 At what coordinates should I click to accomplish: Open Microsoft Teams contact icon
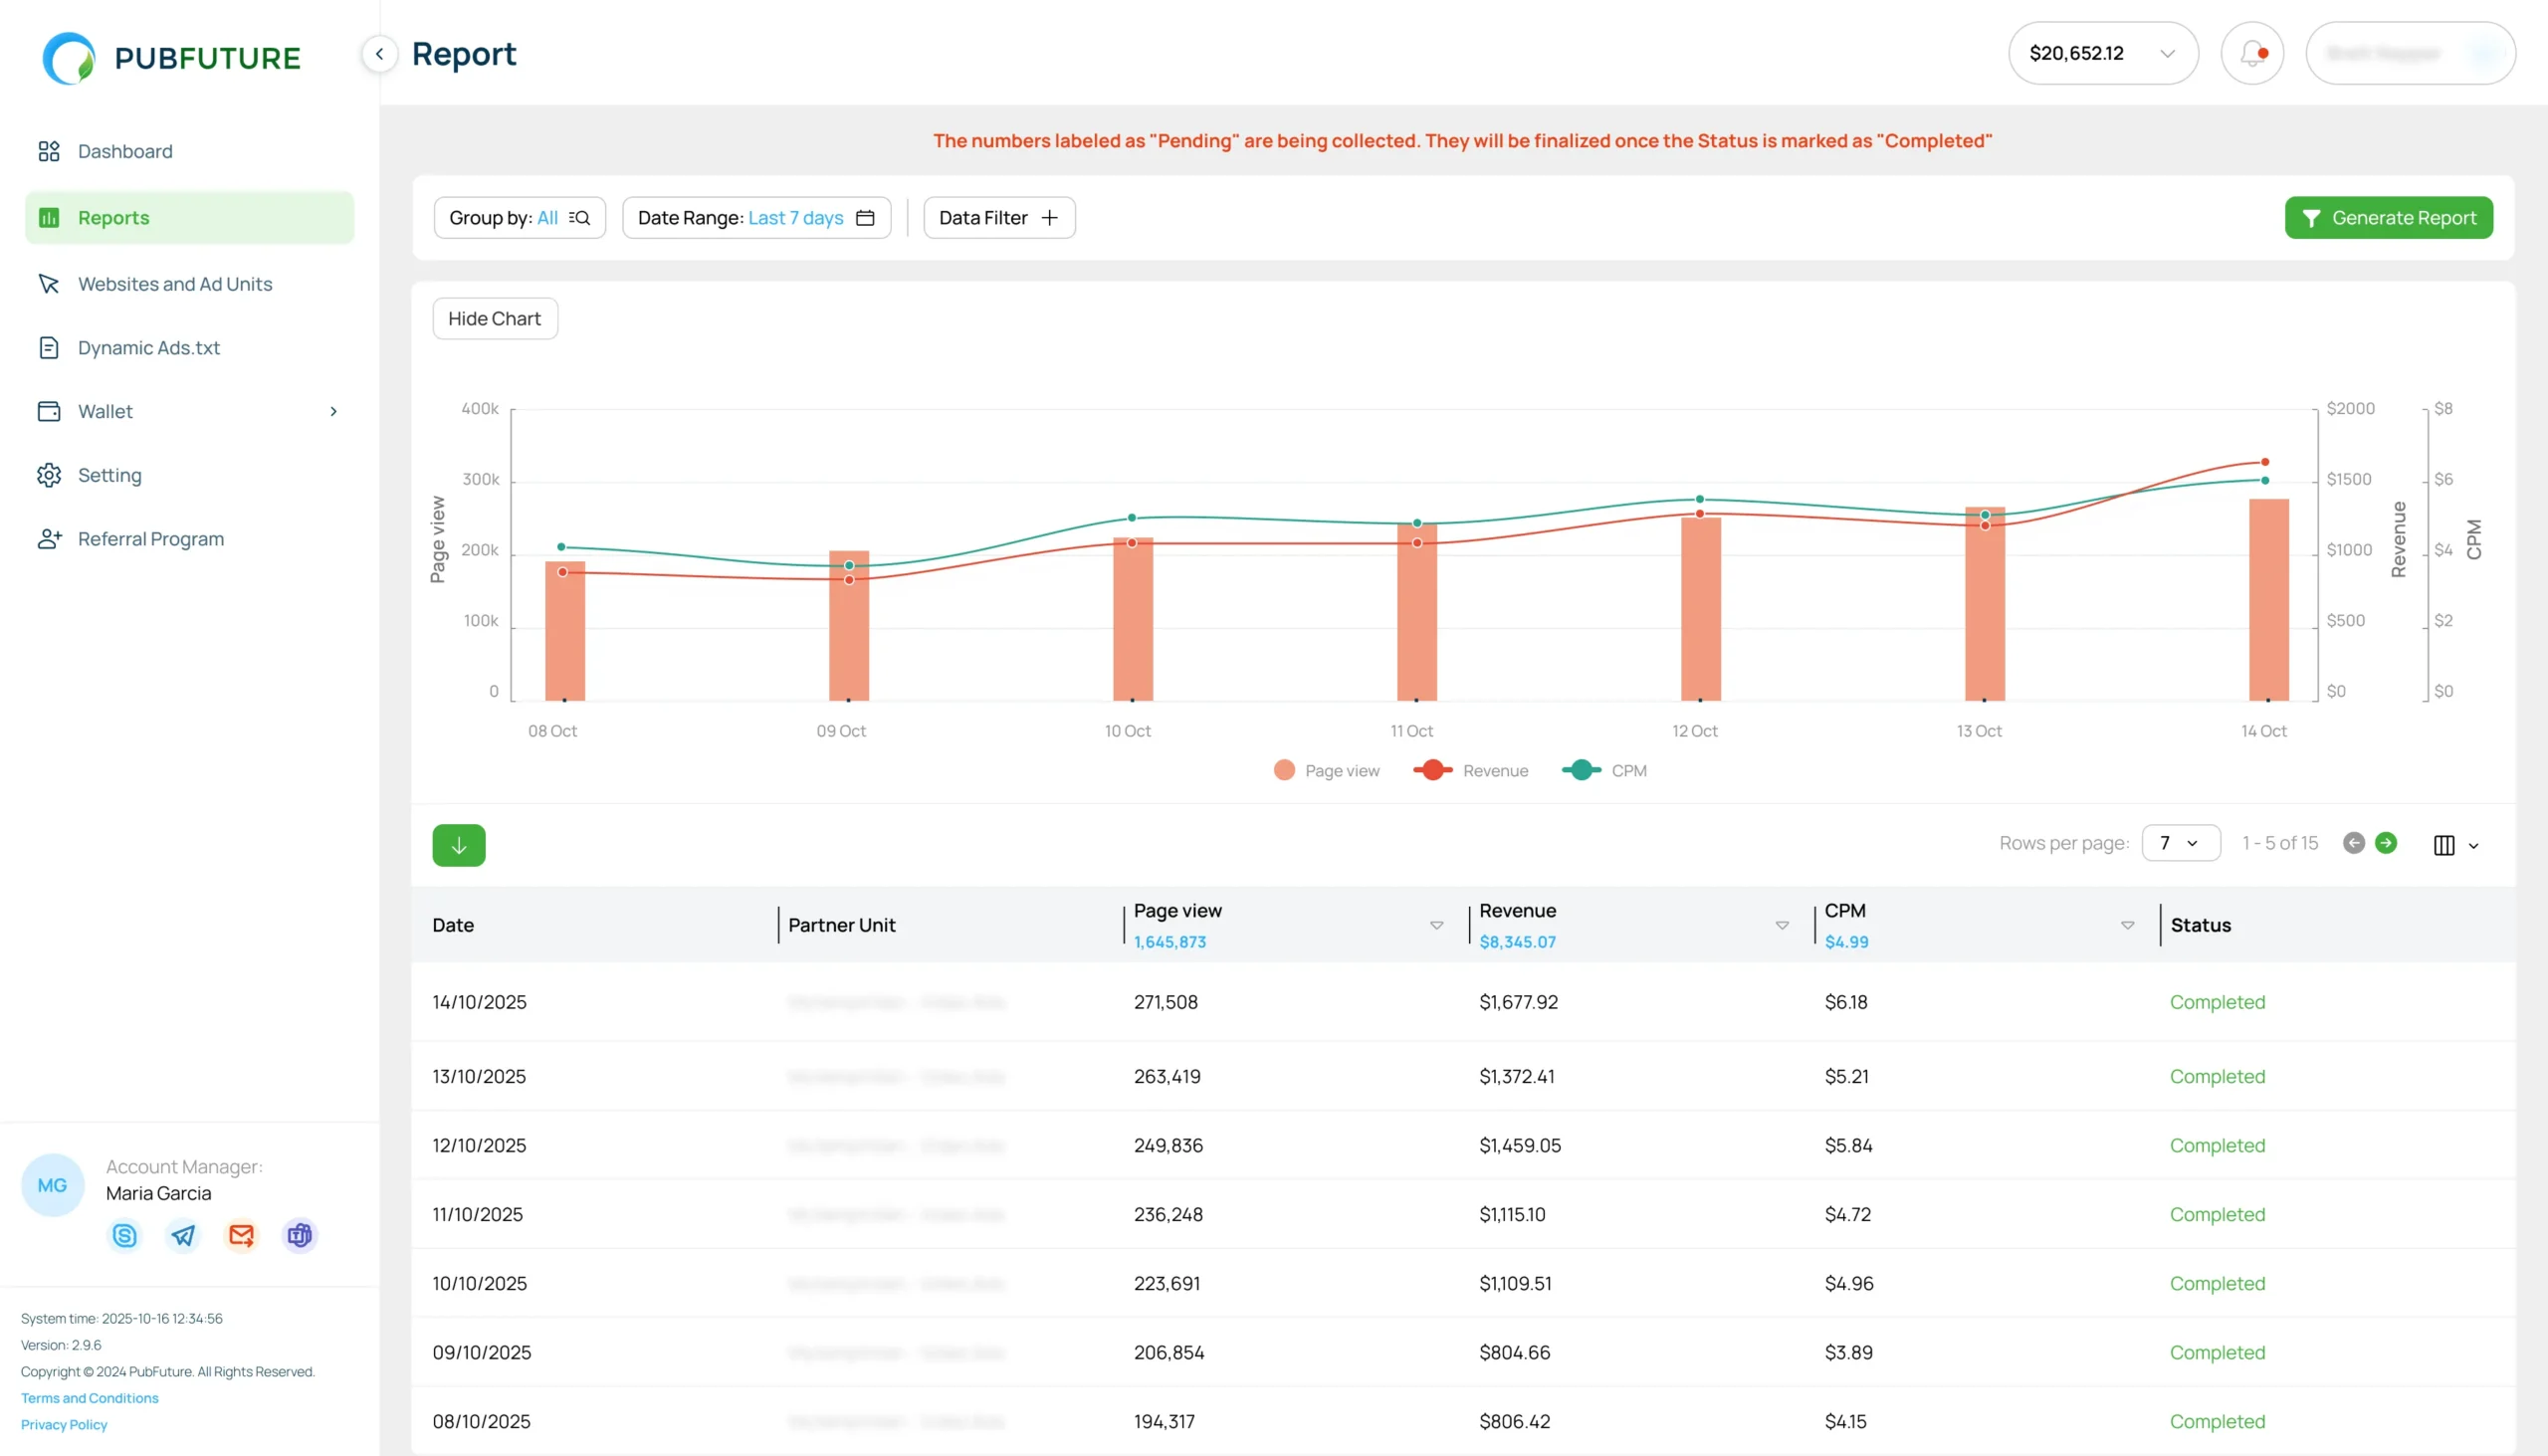pyautogui.click(x=299, y=1235)
